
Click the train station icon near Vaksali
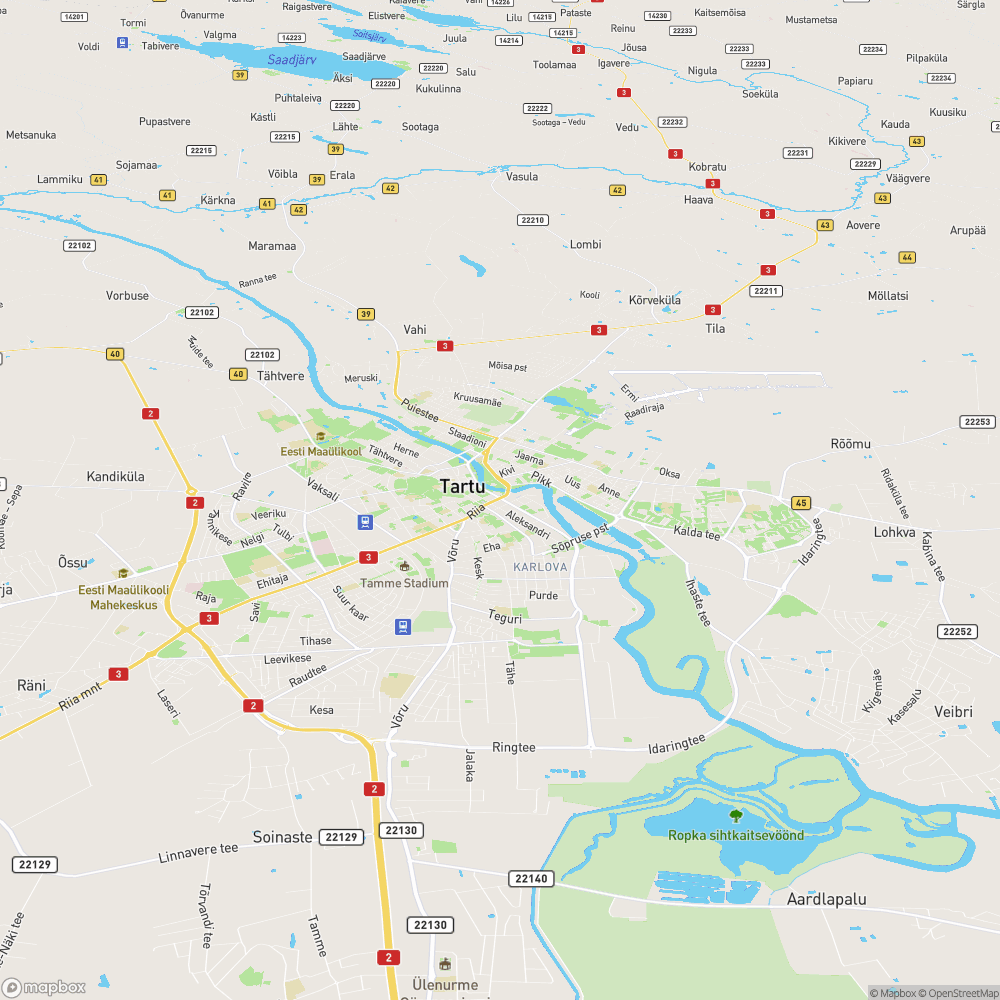[x=365, y=522]
